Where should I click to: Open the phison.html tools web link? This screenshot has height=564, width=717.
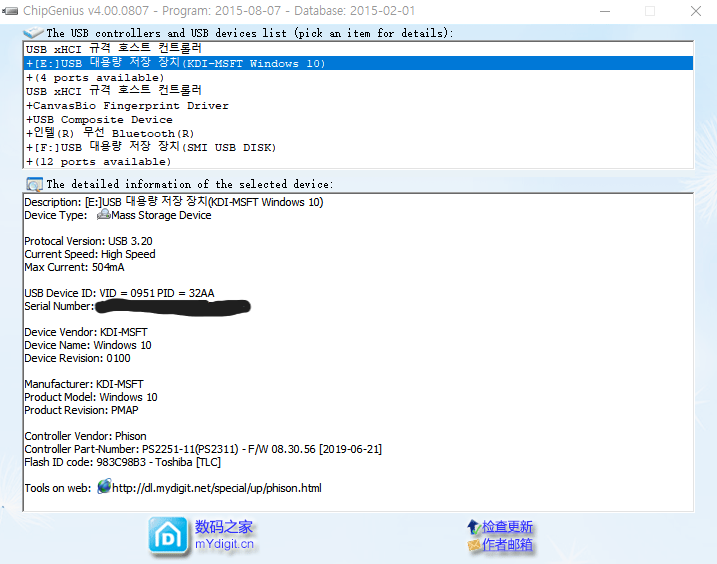coord(217,488)
